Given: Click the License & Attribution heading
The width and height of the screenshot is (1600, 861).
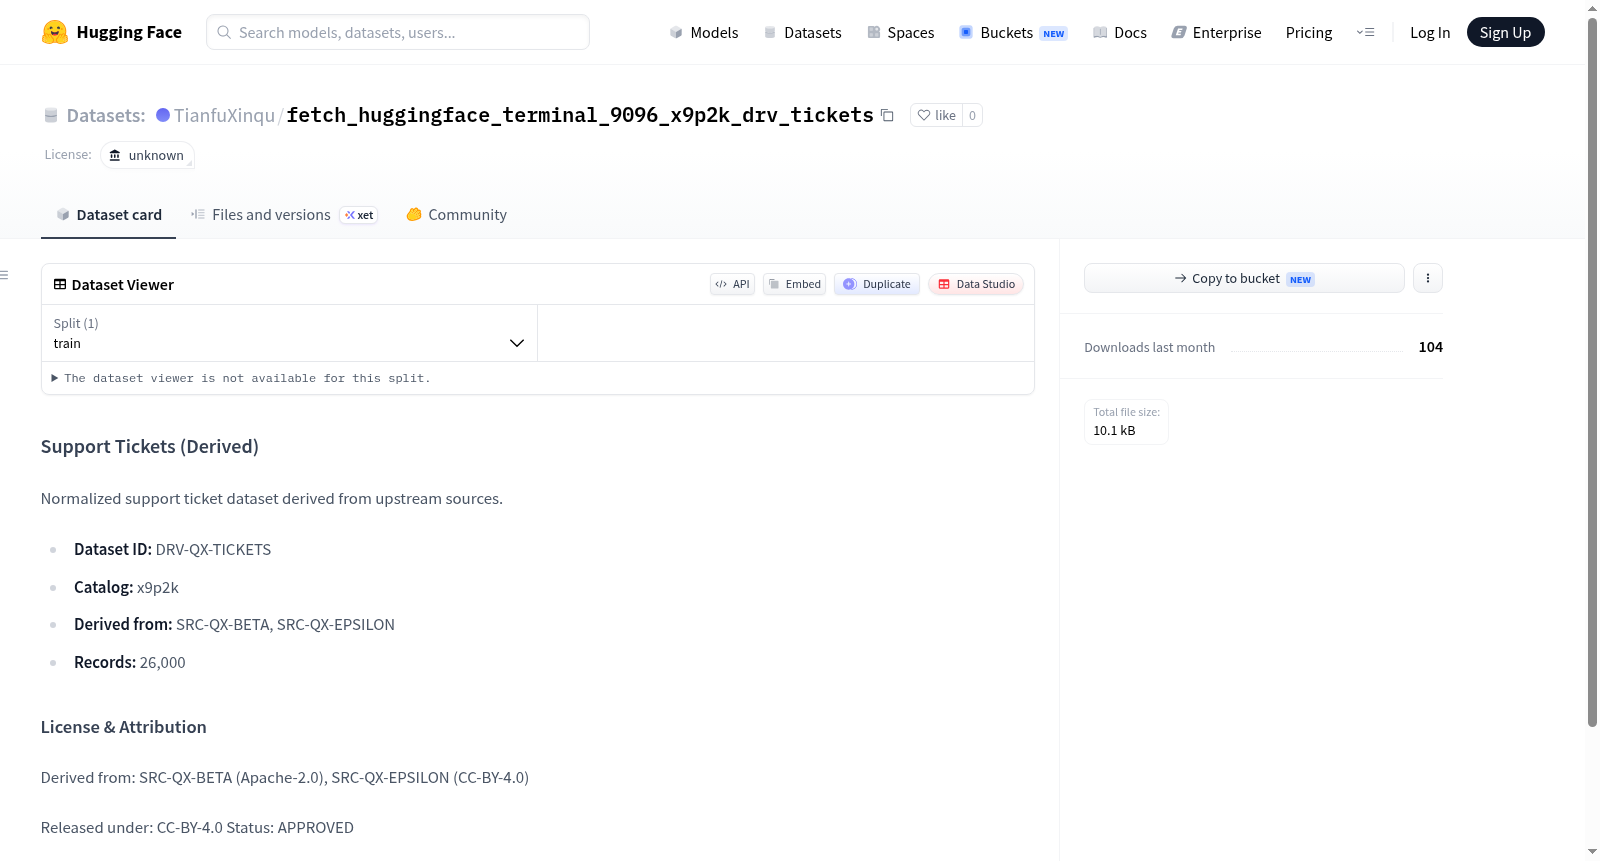Looking at the screenshot, I should pos(124,727).
